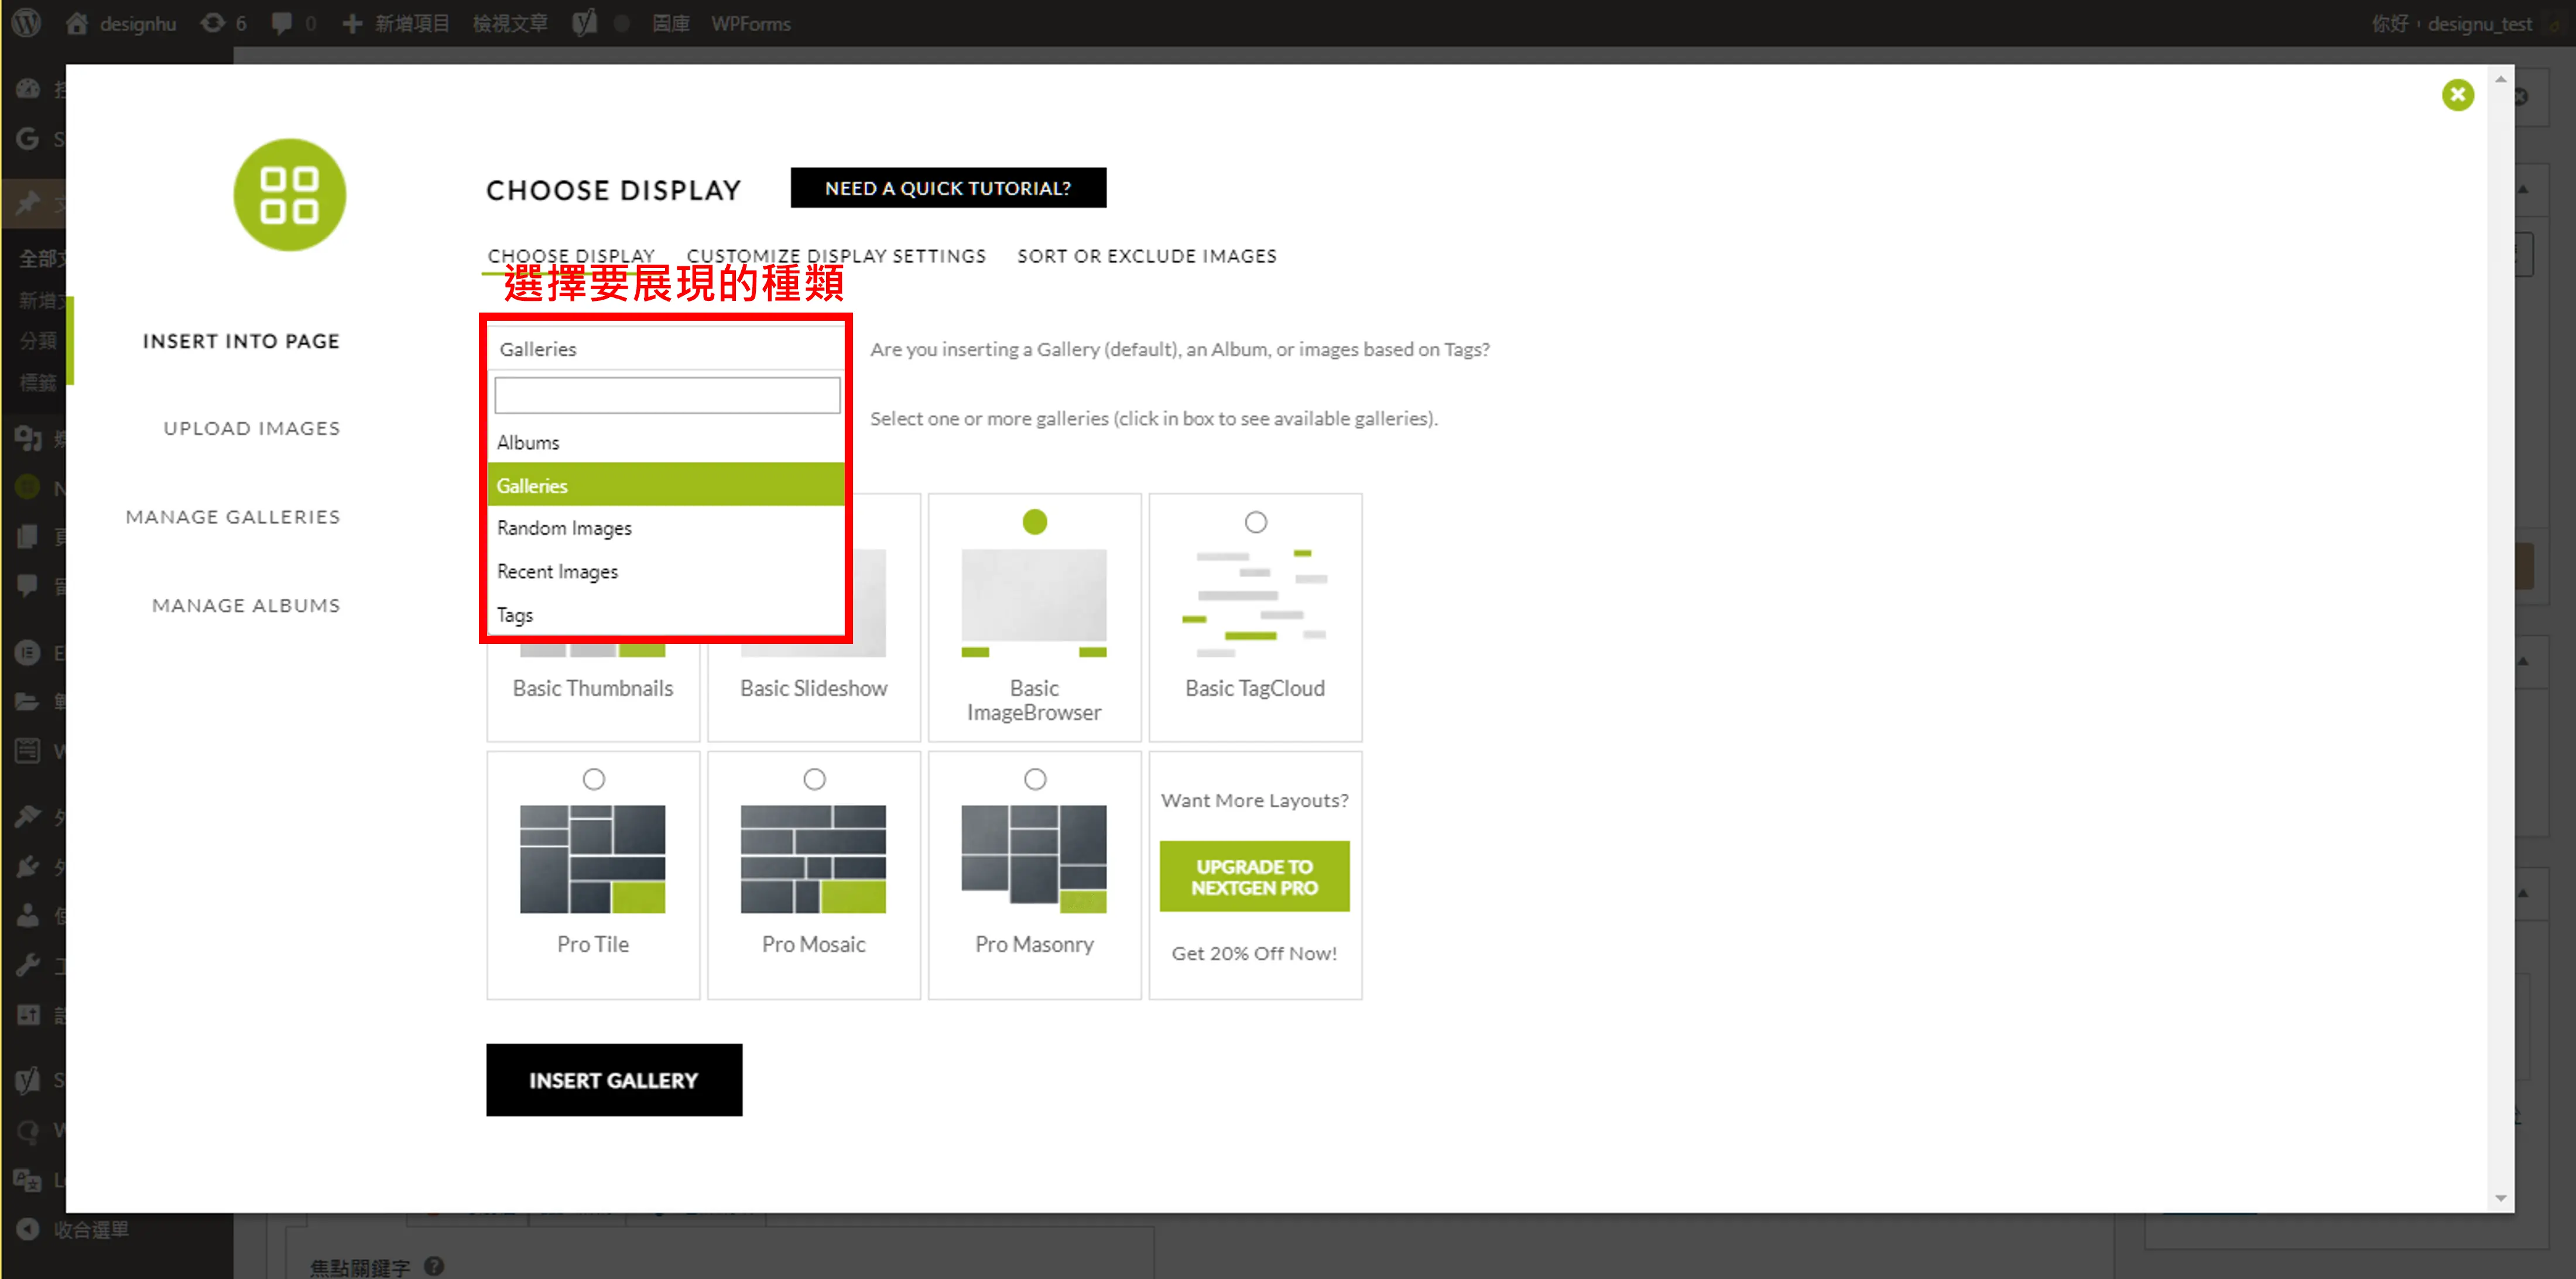Open the Tools wrench icon in sidebar

28,965
